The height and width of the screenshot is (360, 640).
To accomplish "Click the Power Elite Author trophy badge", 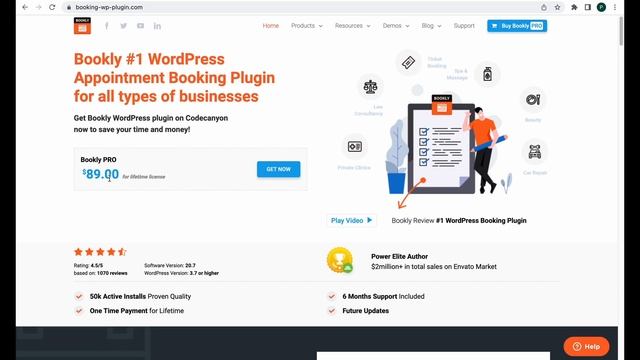I will (340, 260).
